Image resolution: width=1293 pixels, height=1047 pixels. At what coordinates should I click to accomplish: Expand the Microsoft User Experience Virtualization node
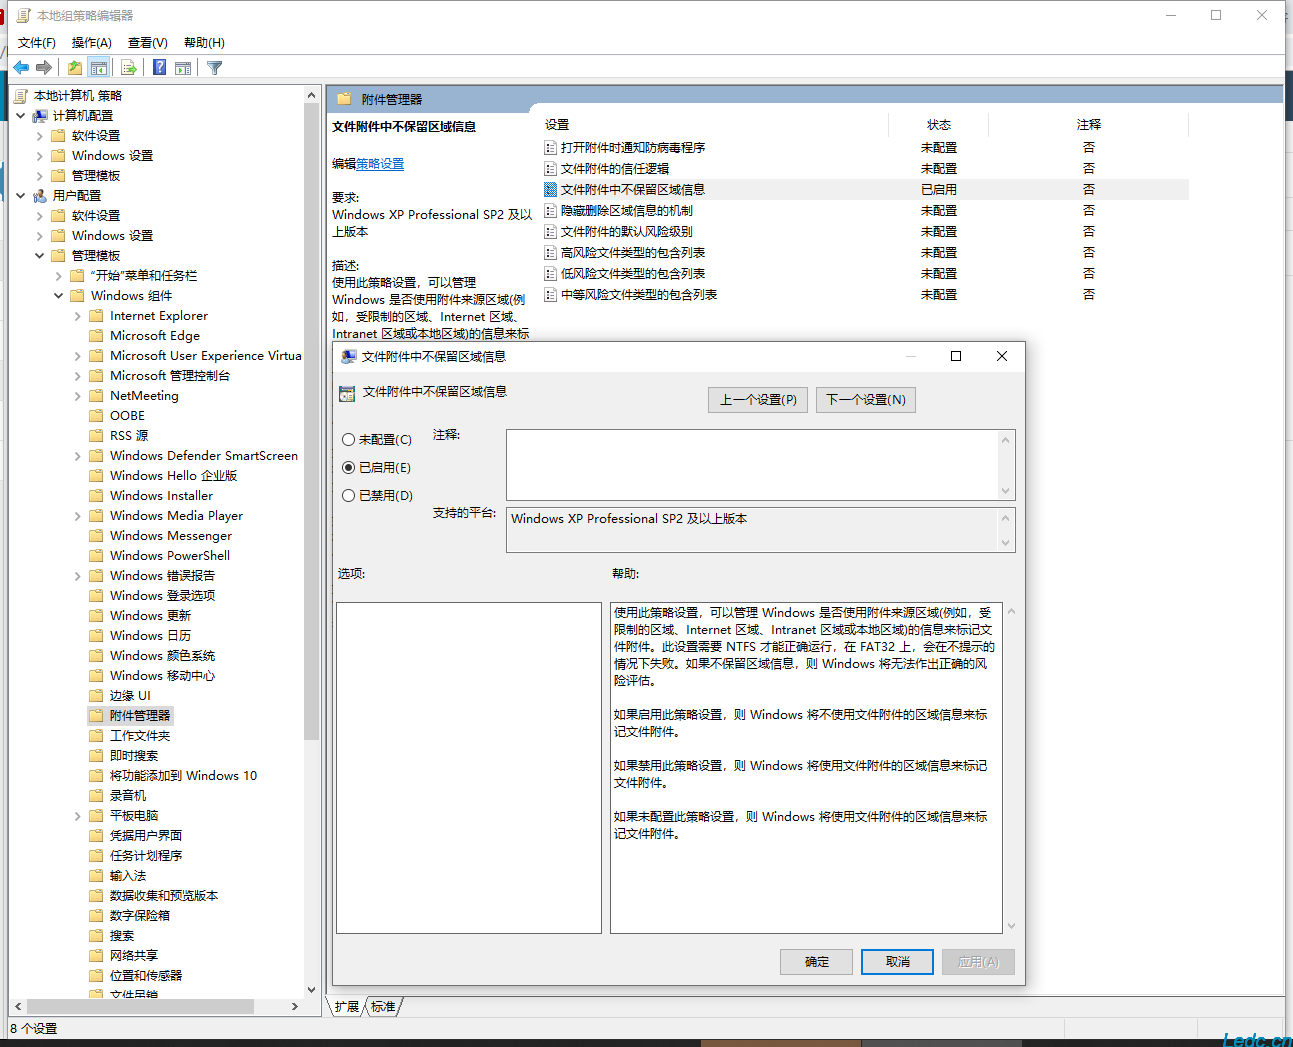coord(78,356)
